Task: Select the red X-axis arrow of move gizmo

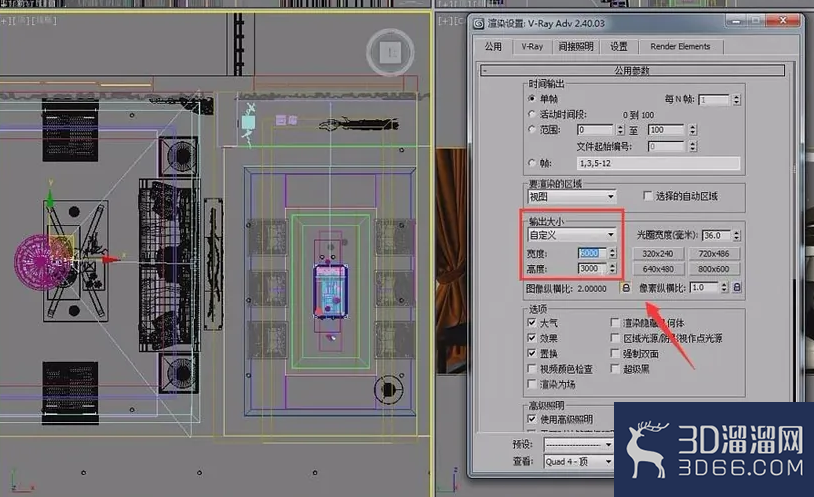Action: pyautogui.click(x=111, y=258)
